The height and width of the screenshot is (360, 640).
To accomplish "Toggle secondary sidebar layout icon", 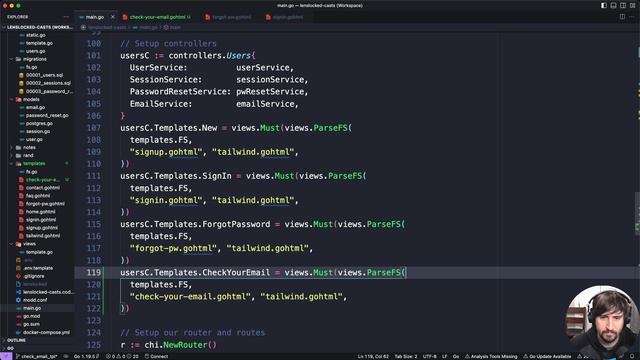I will coord(623,5).
